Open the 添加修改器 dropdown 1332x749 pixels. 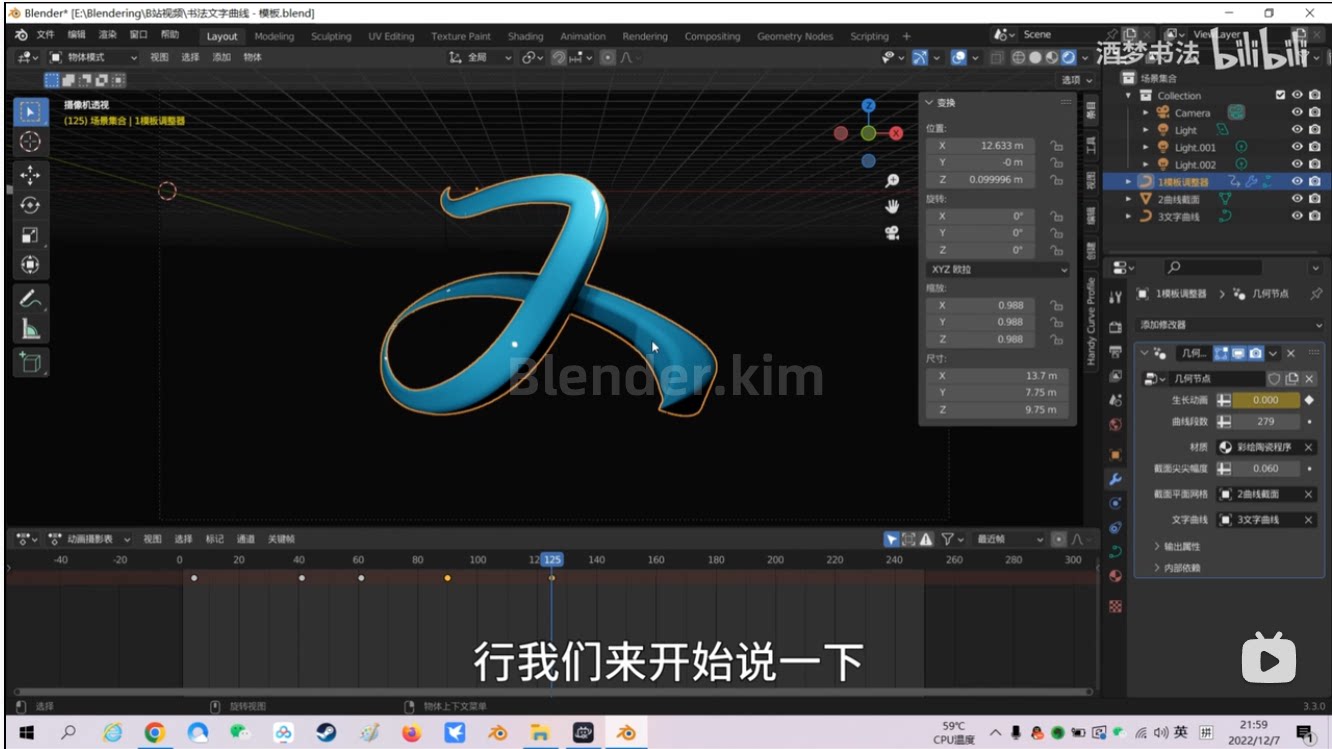coord(1230,325)
